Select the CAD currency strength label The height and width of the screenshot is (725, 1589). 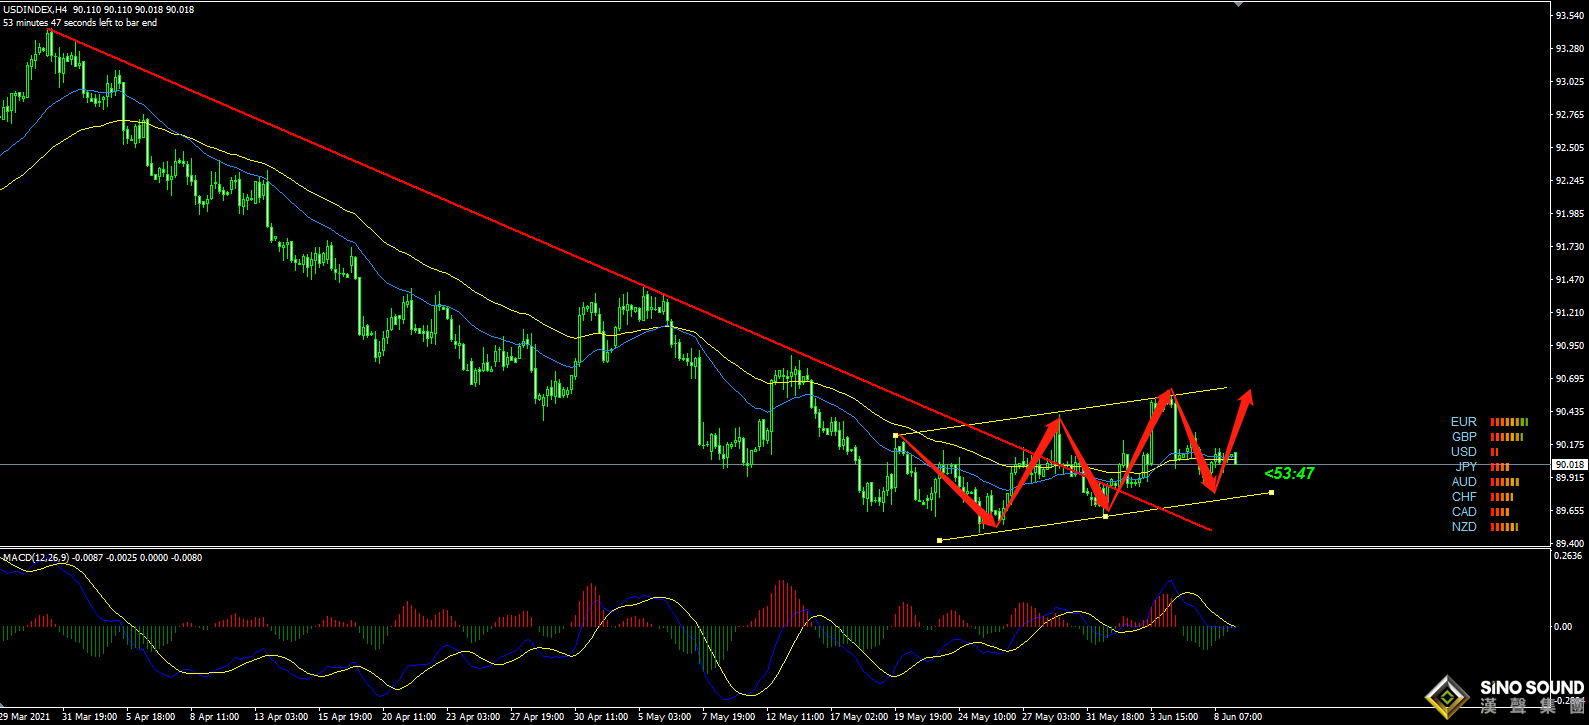(1464, 512)
